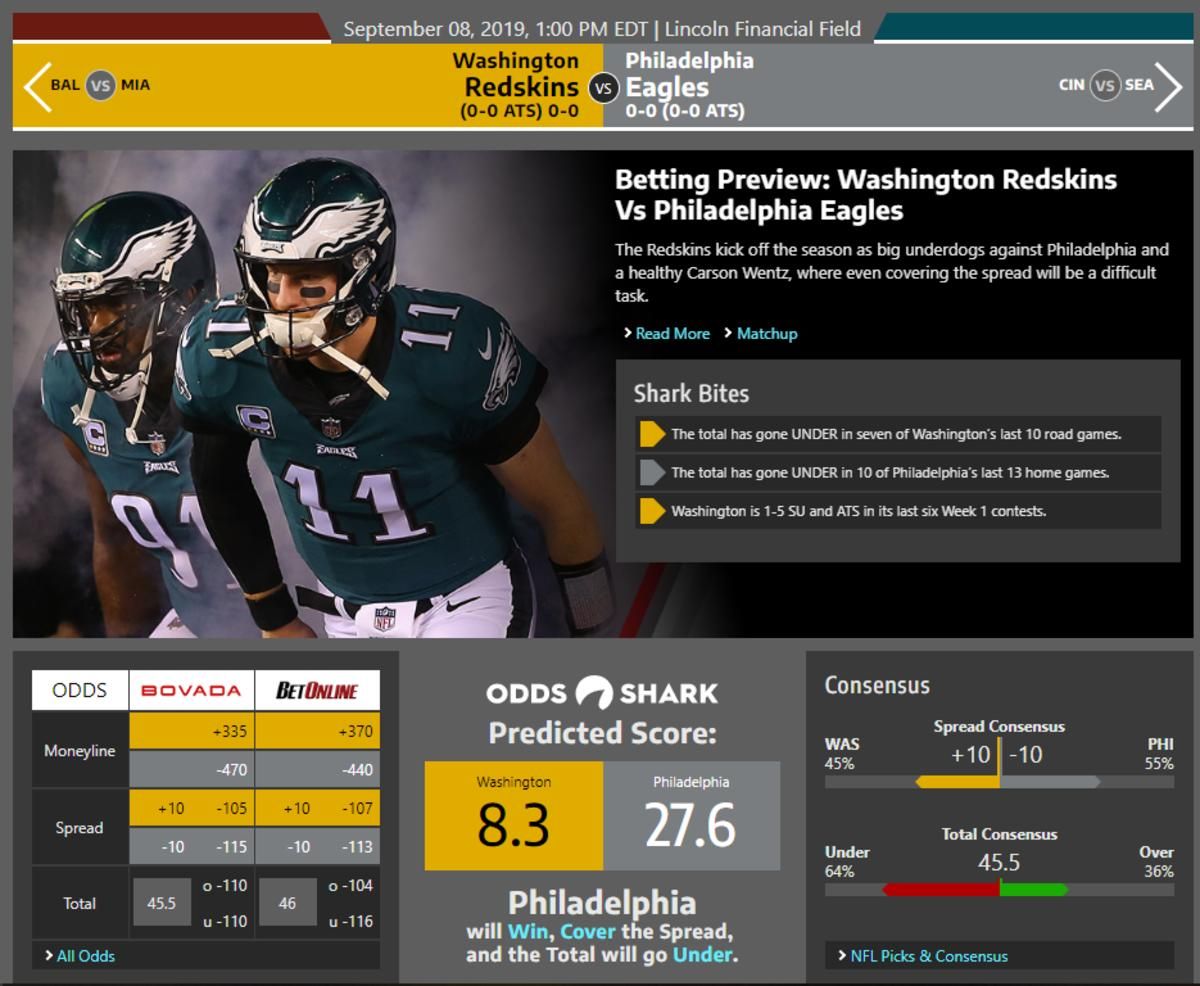The image size is (1200, 986).
Task: Click the VS badge between BAL and MIA
Action: pyautogui.click(x=100, y=85)
